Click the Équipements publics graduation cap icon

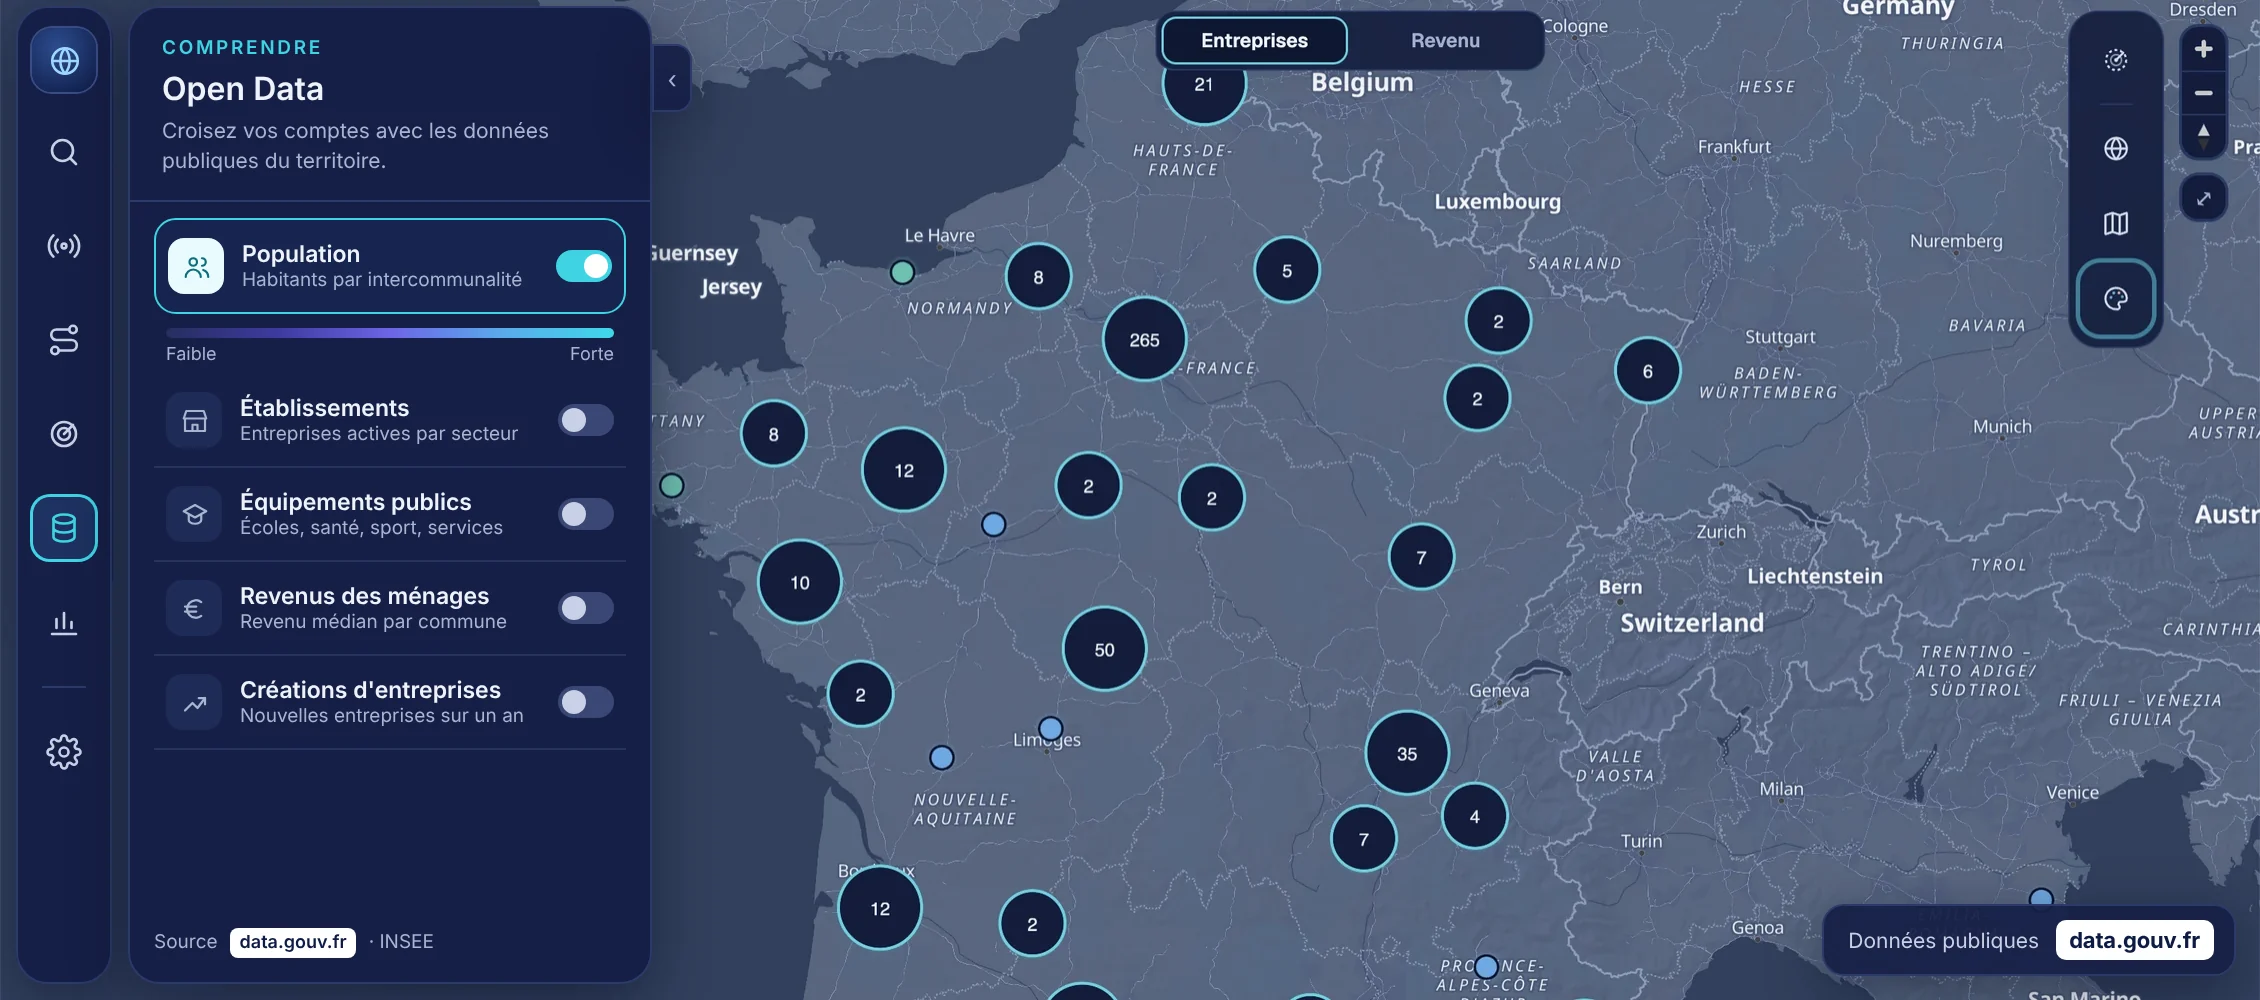point(194,514)
